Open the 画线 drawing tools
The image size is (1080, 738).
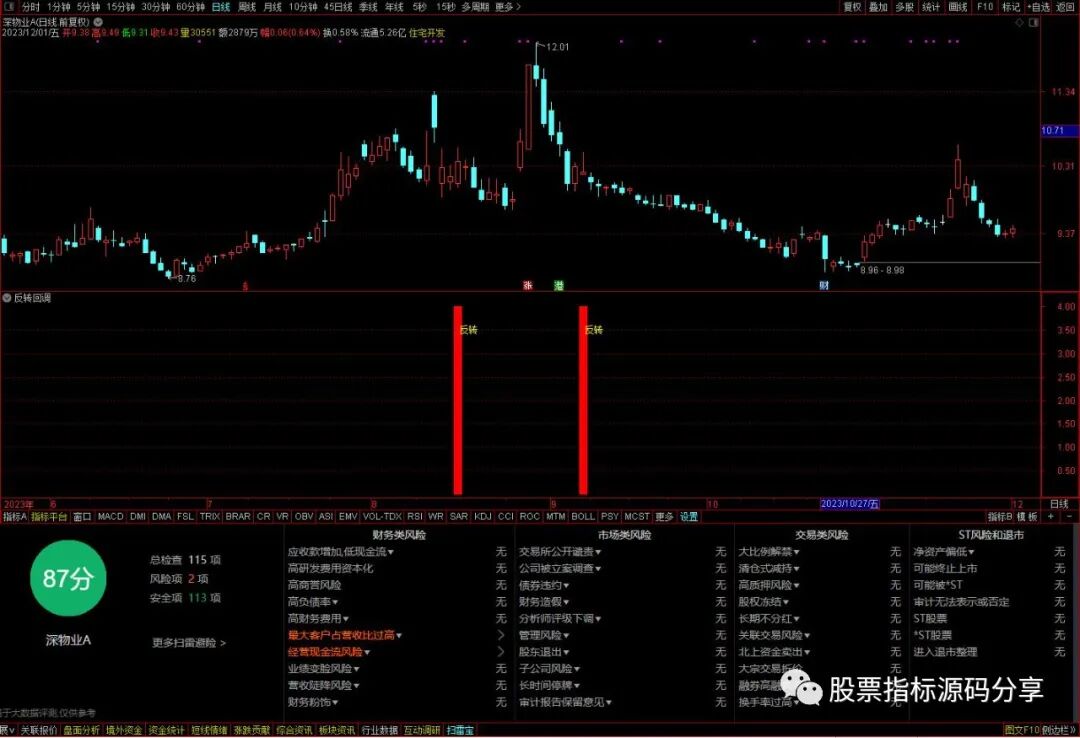pos(958,7)
